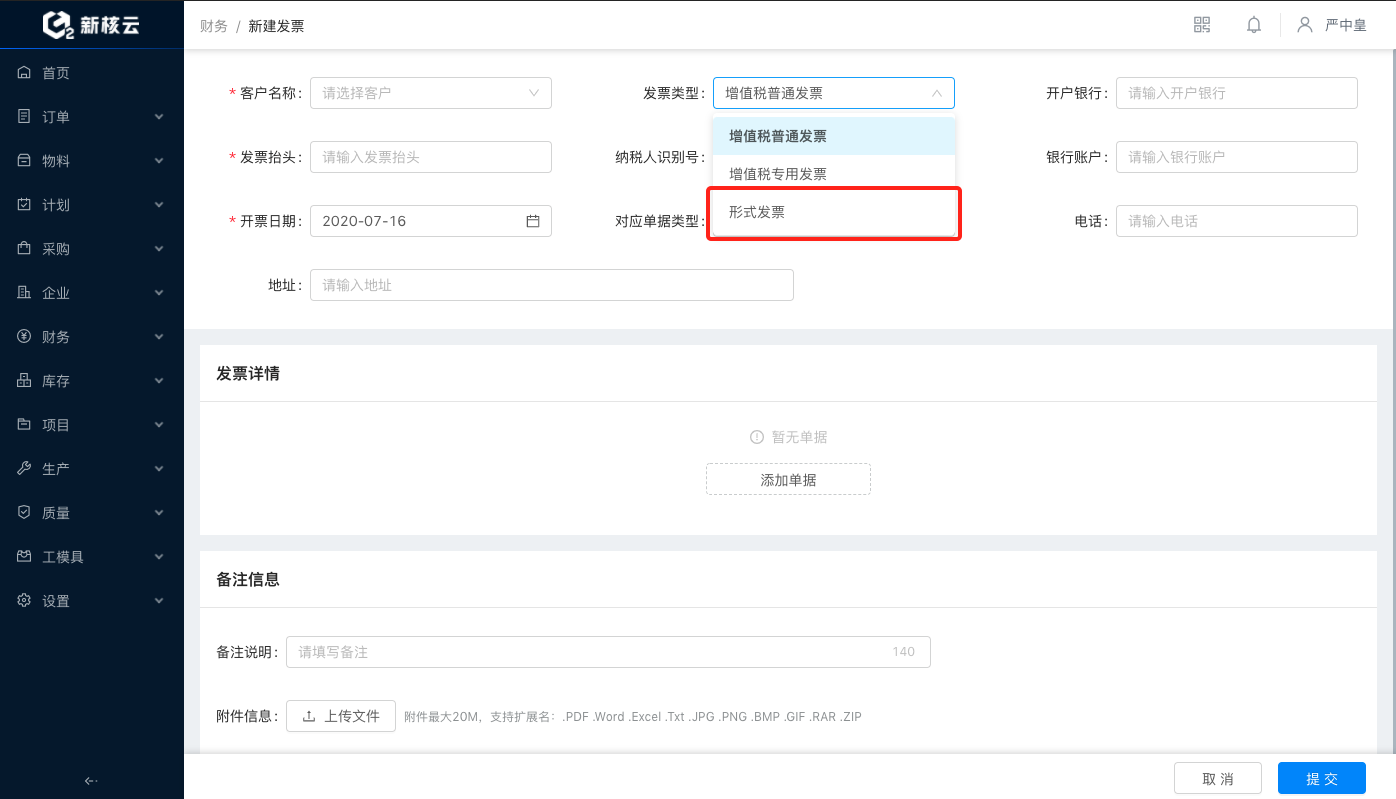
Task: Click the 发票详情 section heading
Action: tap(248, 374)
